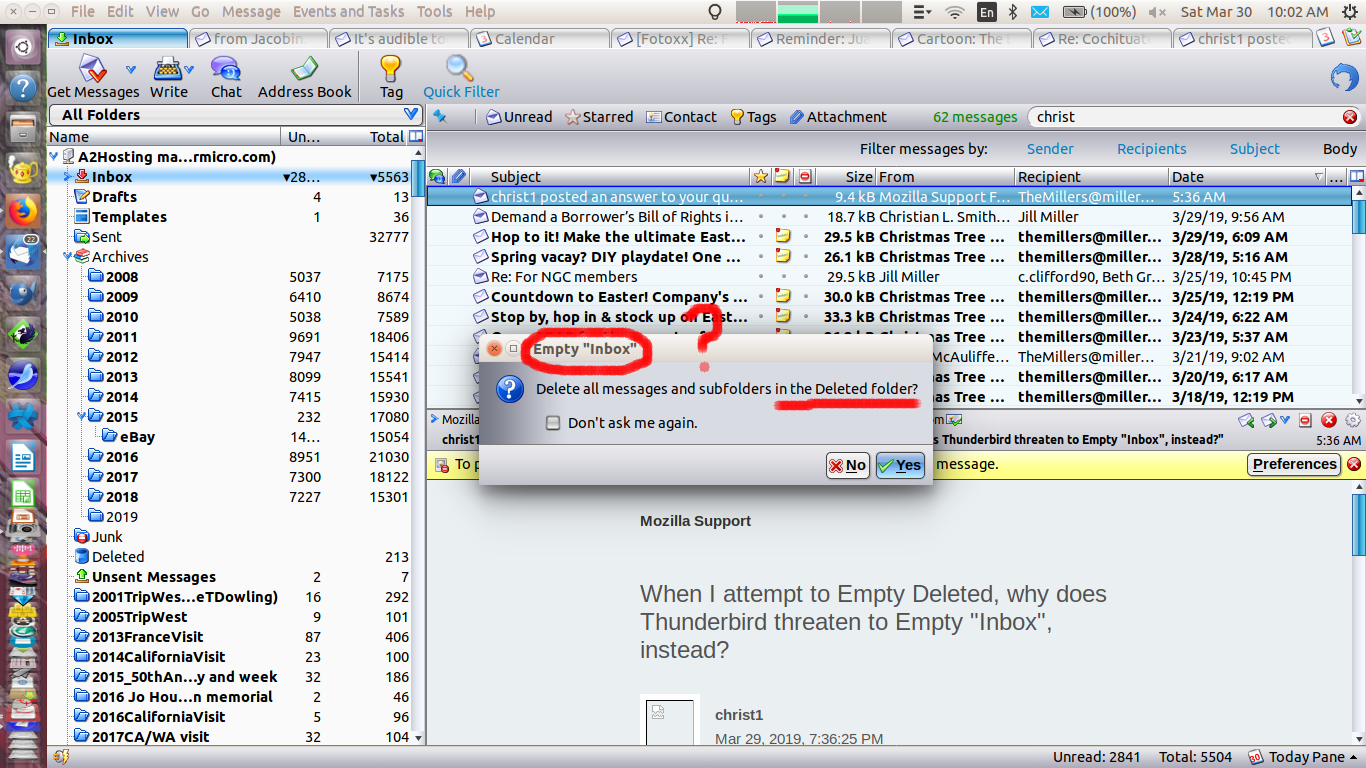This screenshot has height=768, width=1366.
Task: Toggle the Unread quick filter
Action: tap(519, 117)
